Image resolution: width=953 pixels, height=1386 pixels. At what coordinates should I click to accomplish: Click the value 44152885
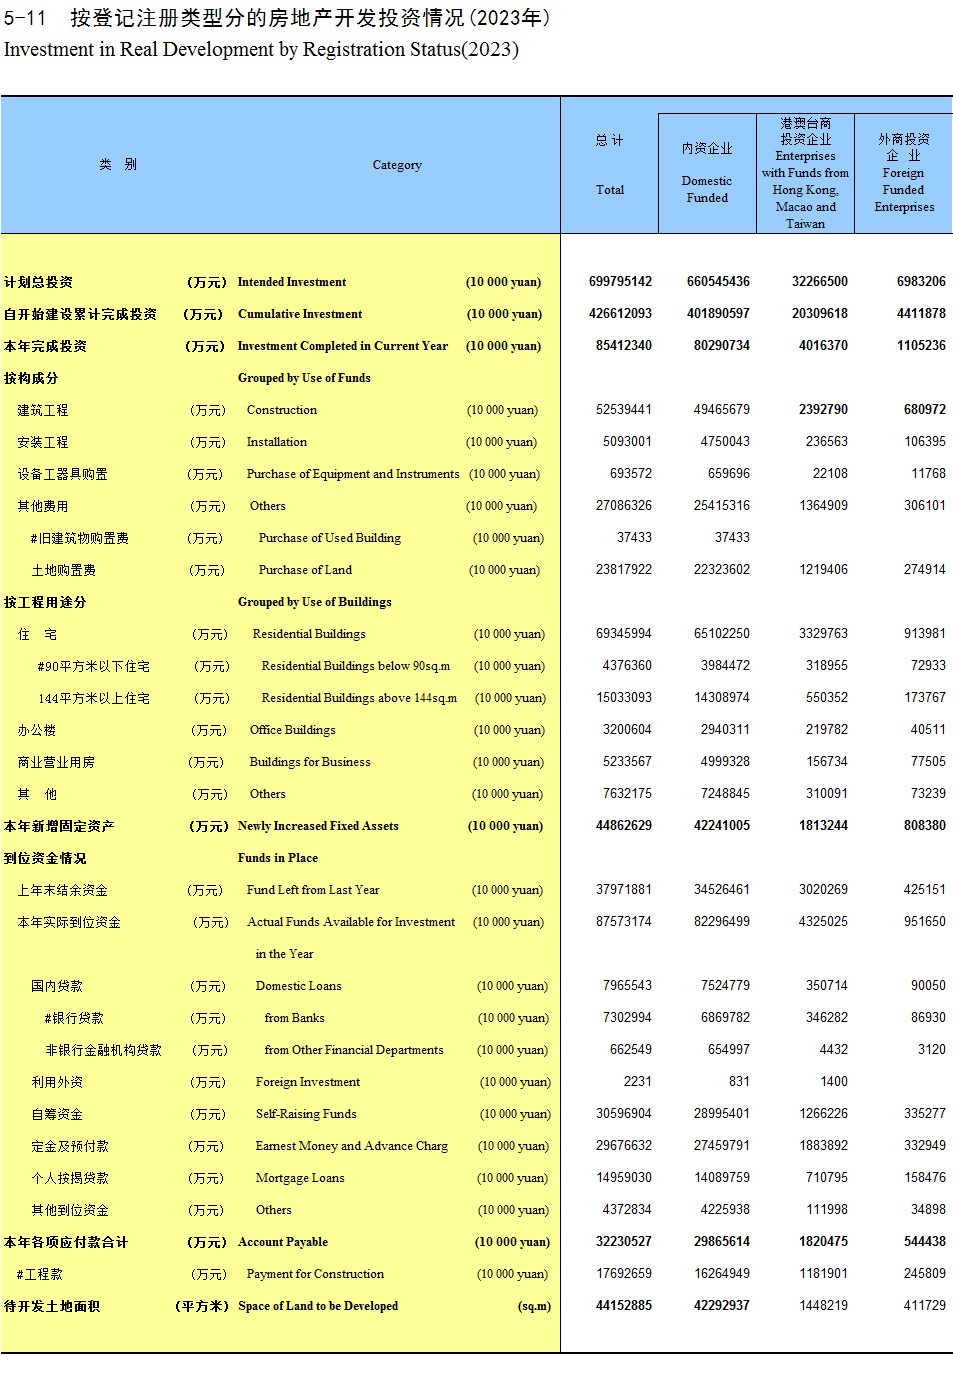tap(624, 1306)
